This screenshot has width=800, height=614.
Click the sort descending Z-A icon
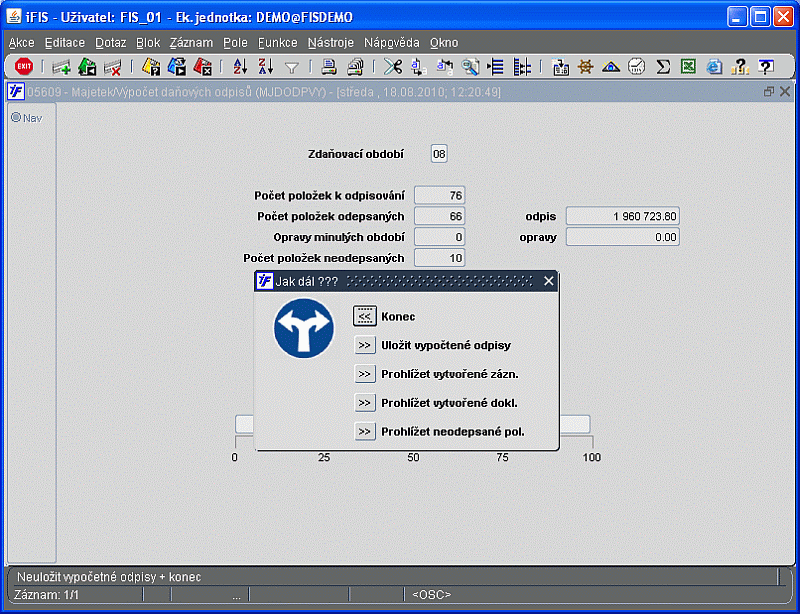click(265, 66)
